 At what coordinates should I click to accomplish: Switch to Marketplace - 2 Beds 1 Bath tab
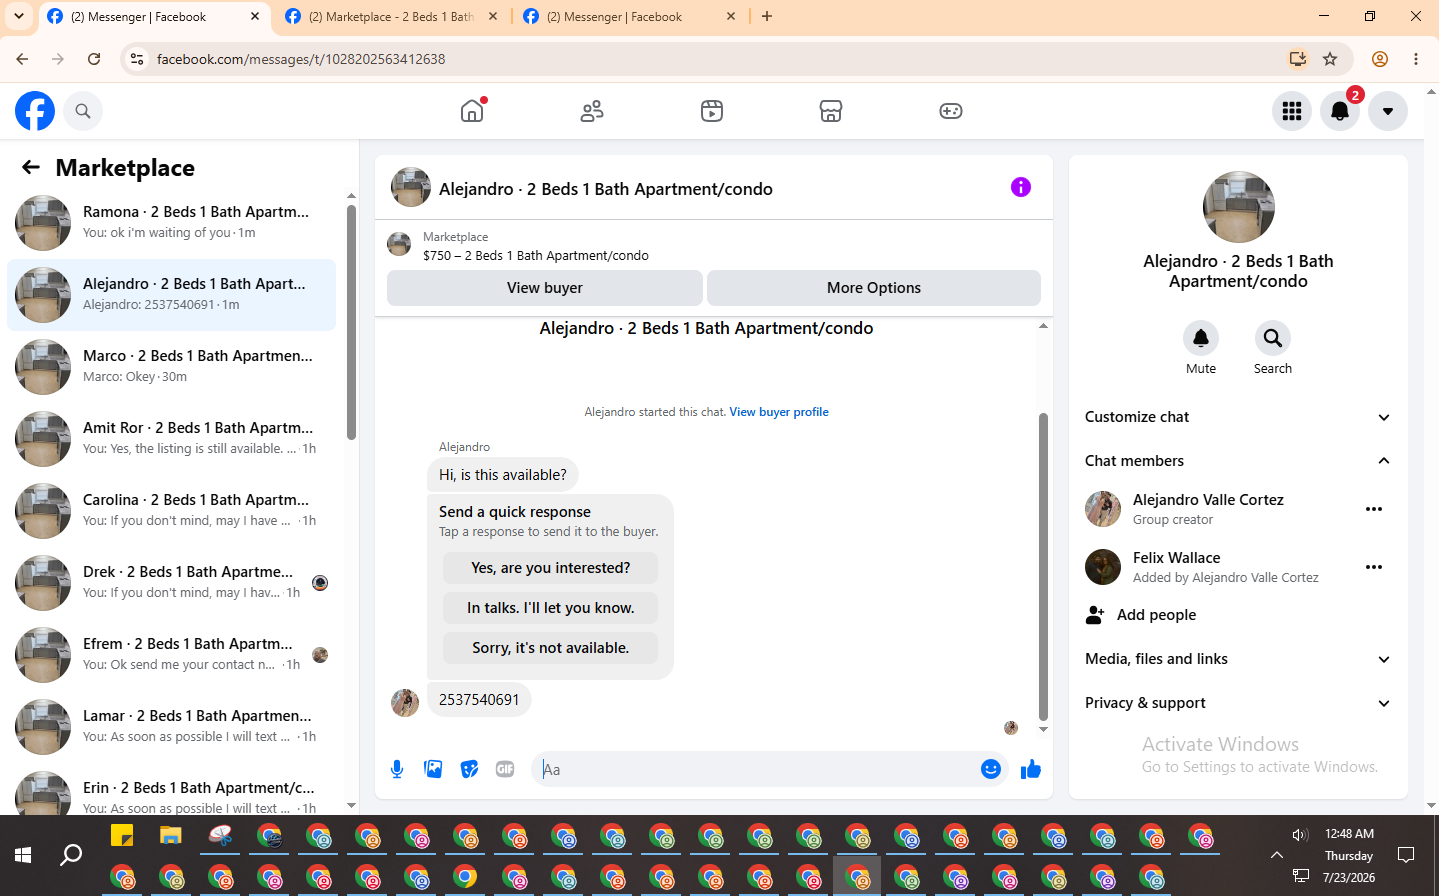[x=391, y=17]
